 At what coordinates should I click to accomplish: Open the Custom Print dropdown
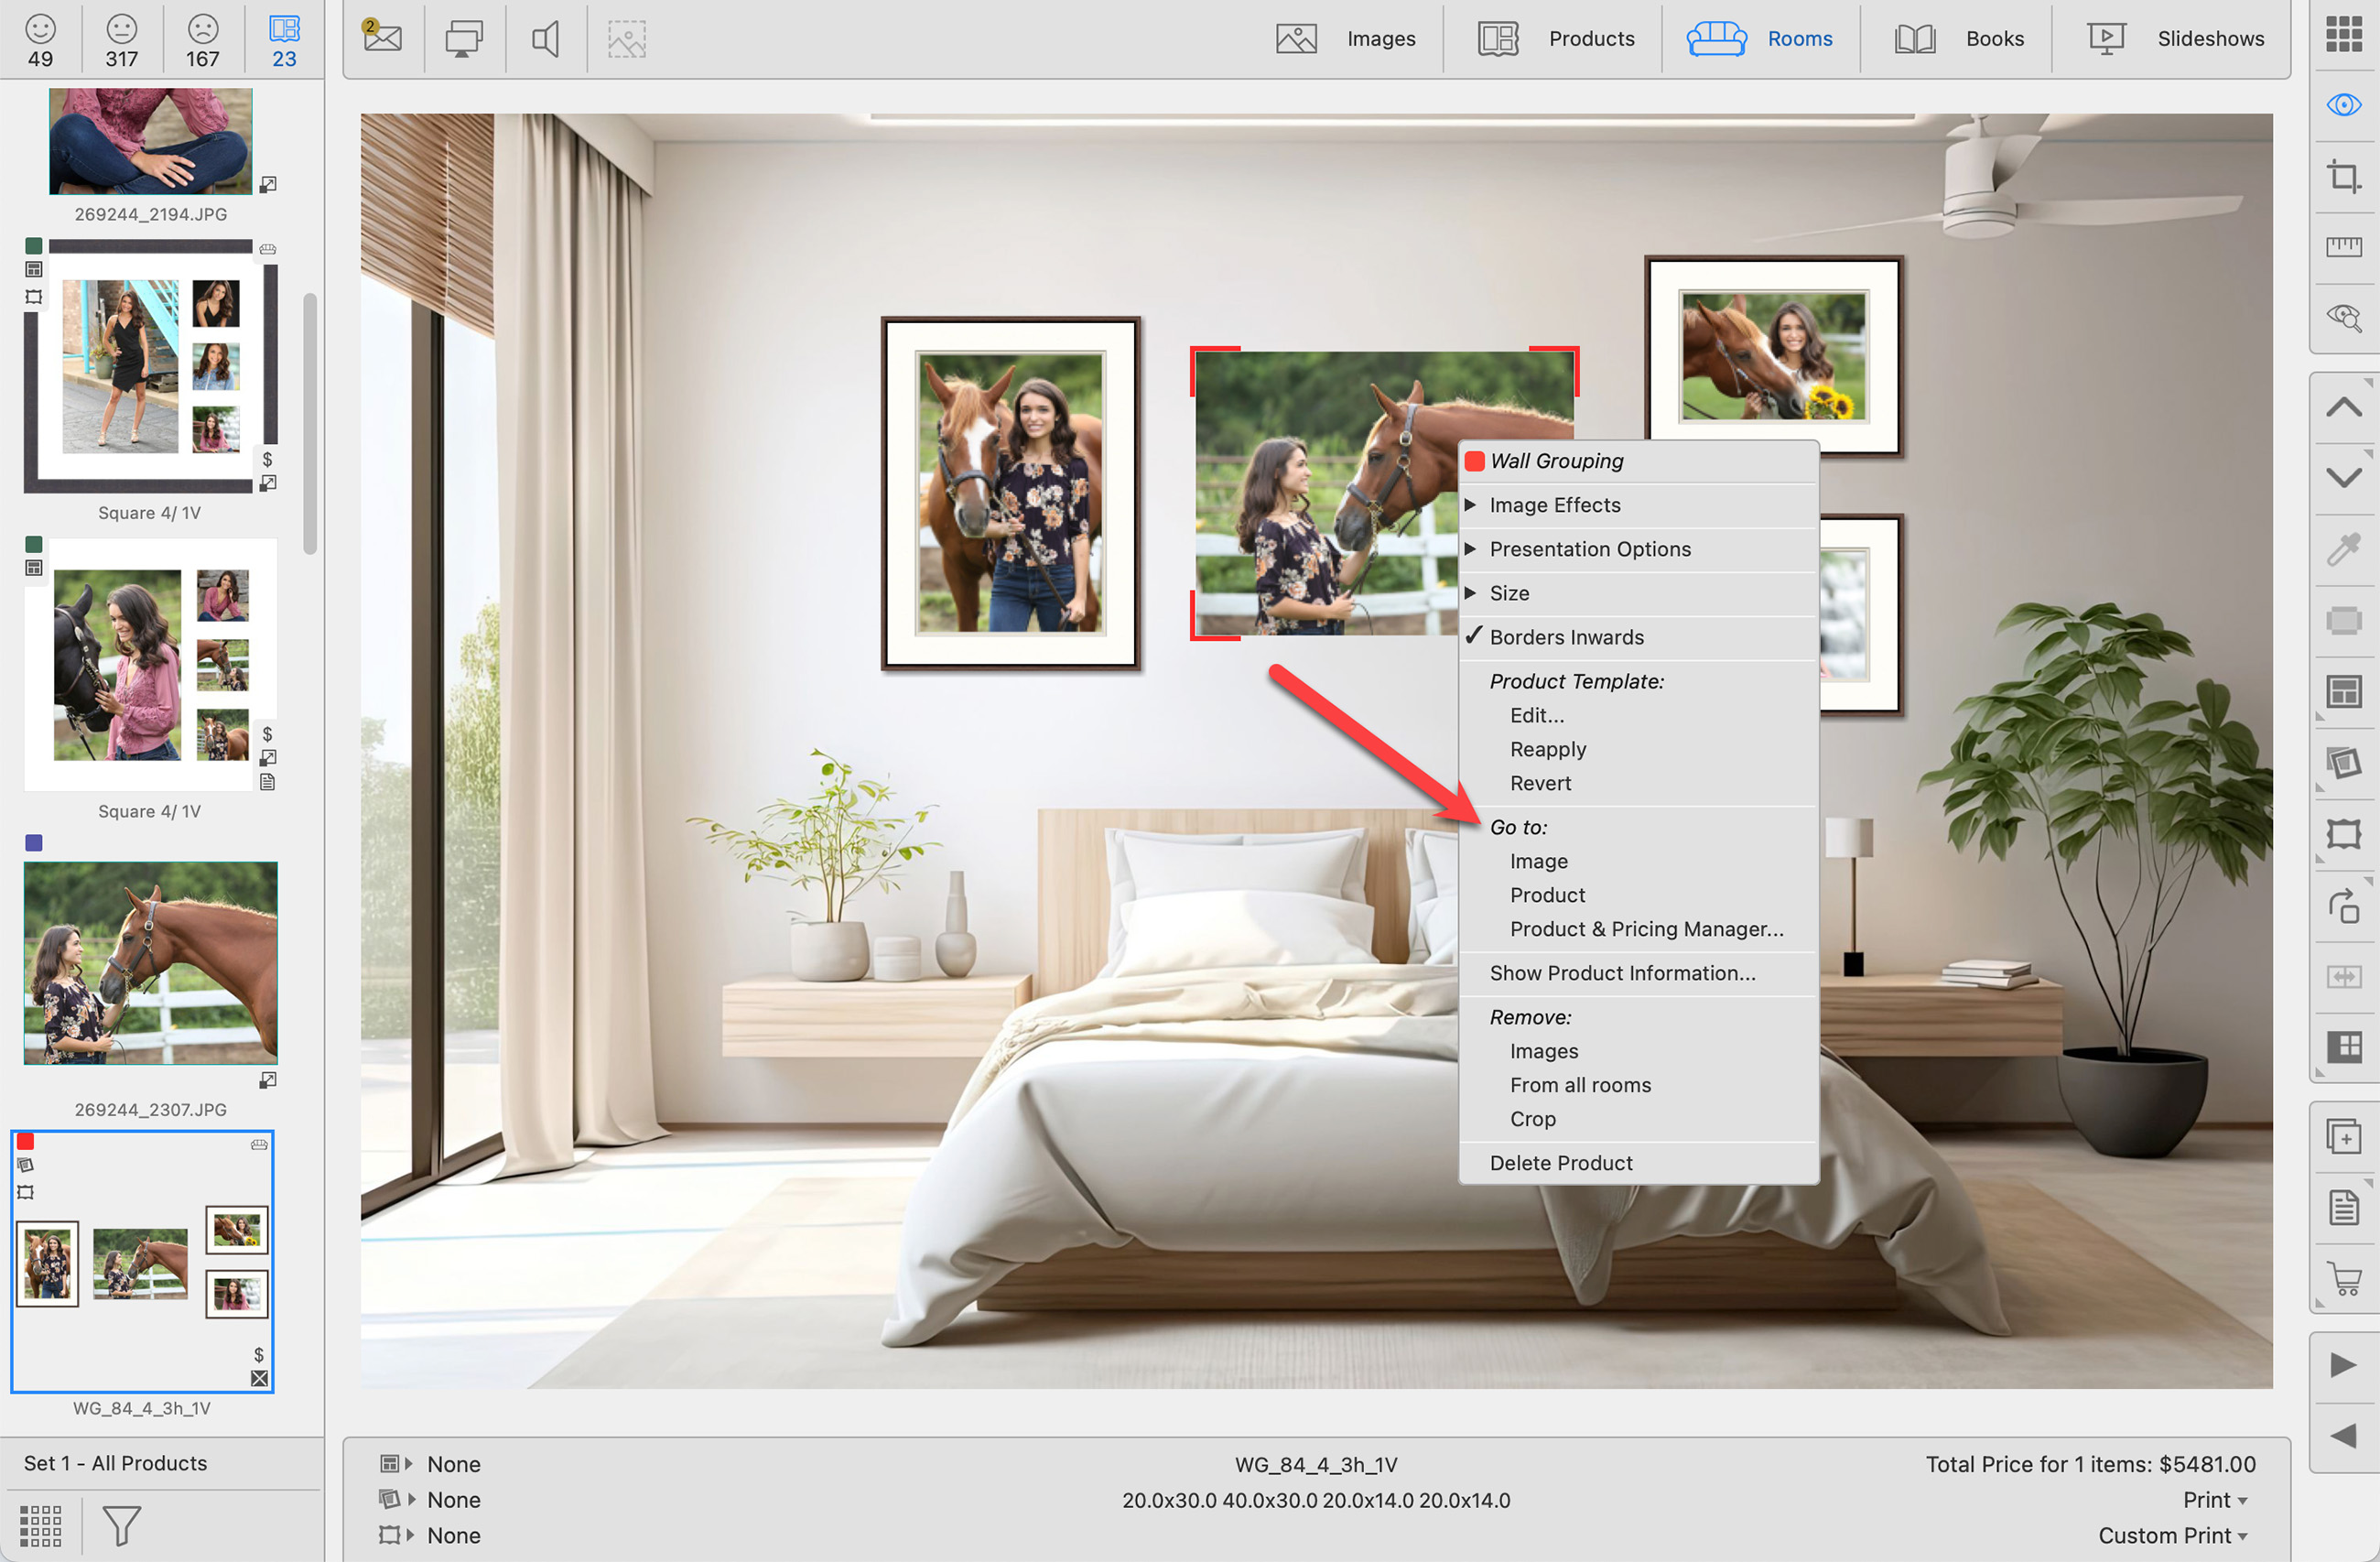[2171, 1535]
